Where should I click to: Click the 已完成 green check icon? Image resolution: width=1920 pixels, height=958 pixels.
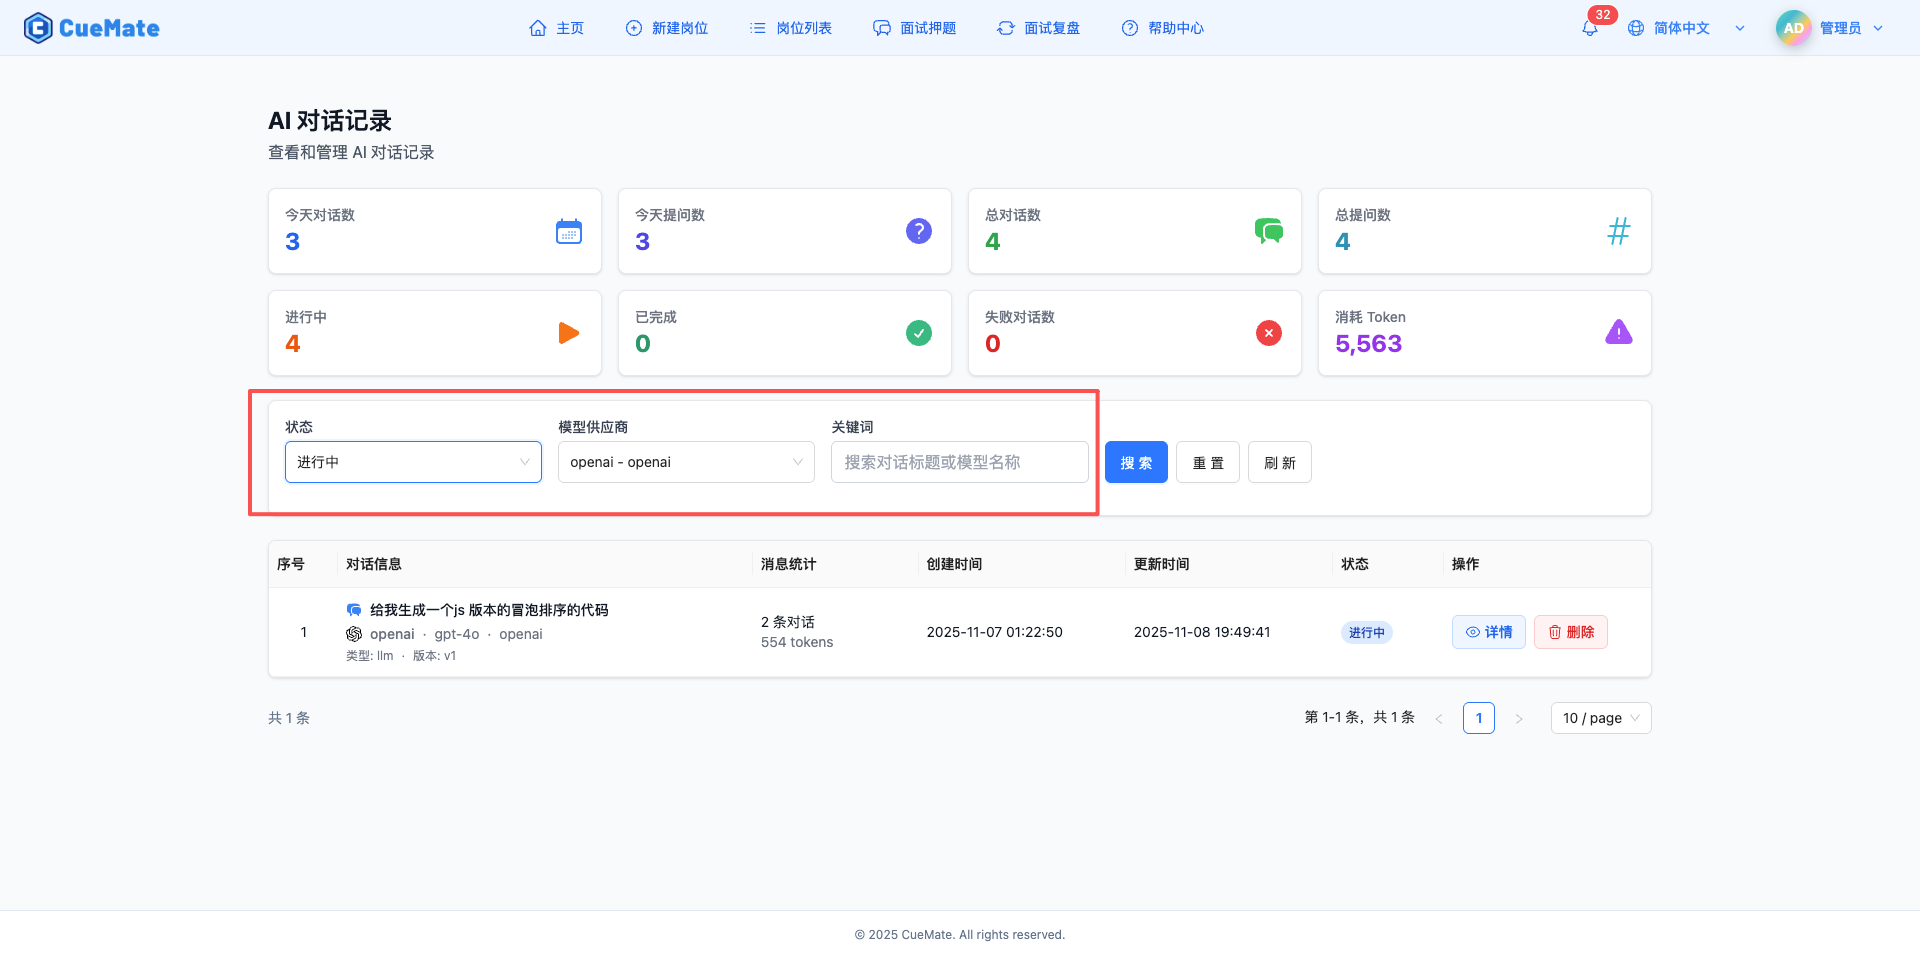tap(919, 332)
